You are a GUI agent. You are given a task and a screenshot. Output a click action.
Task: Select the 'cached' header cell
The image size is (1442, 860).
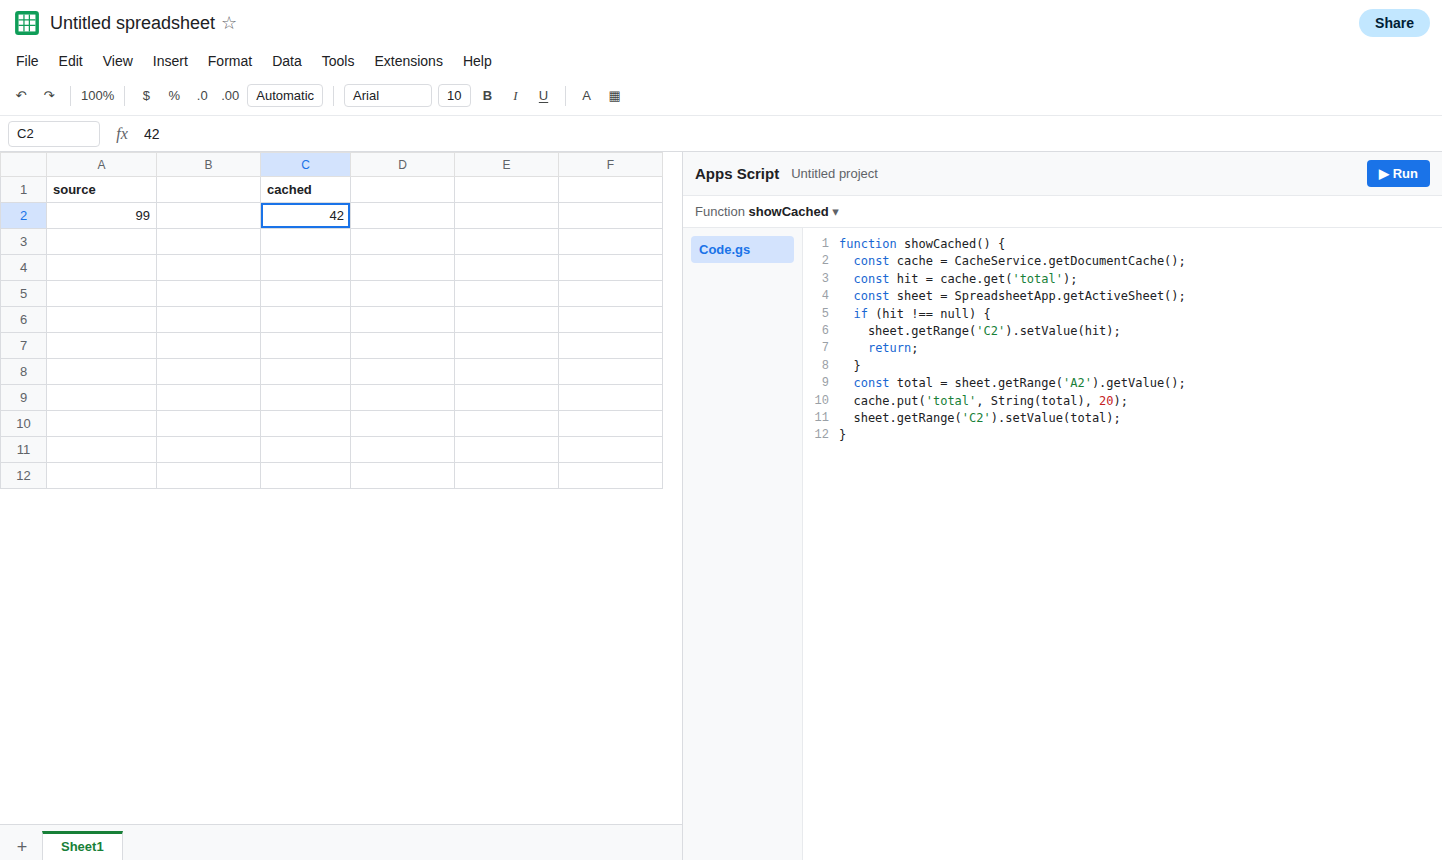point(306,190)
